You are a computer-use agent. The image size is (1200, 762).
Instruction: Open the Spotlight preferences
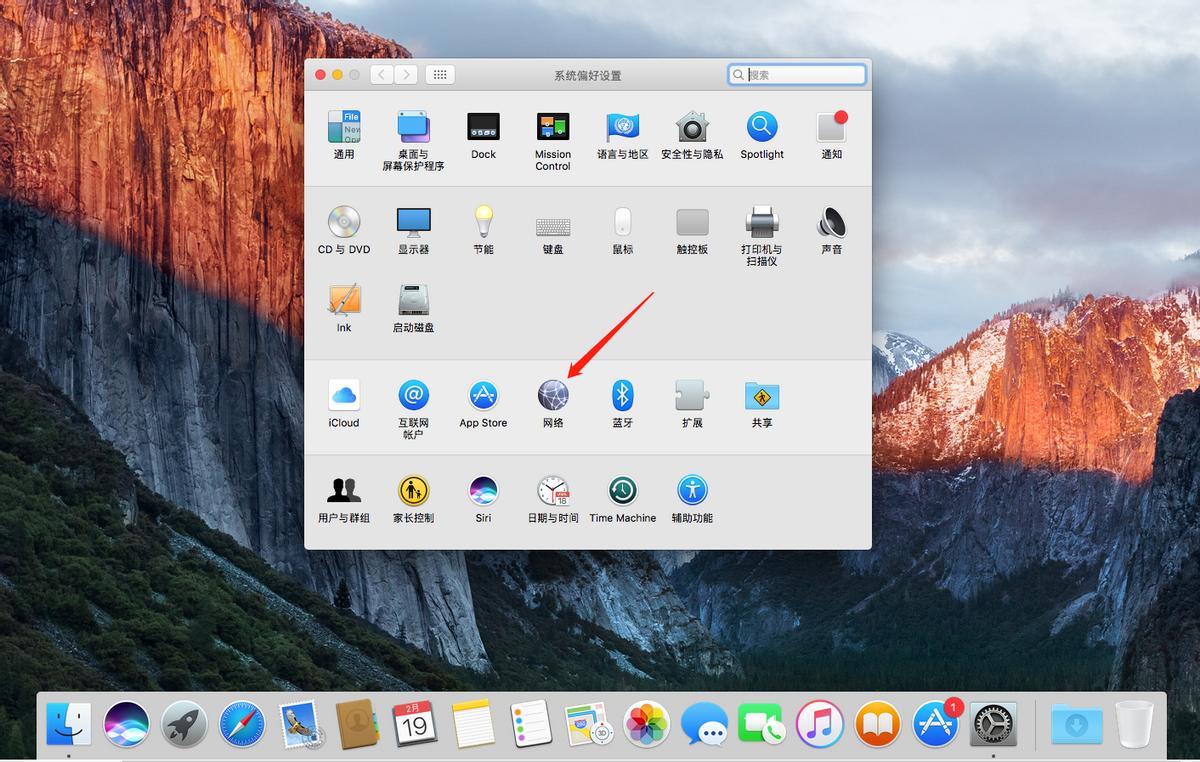pyautogui.click(x=762, y=127)
